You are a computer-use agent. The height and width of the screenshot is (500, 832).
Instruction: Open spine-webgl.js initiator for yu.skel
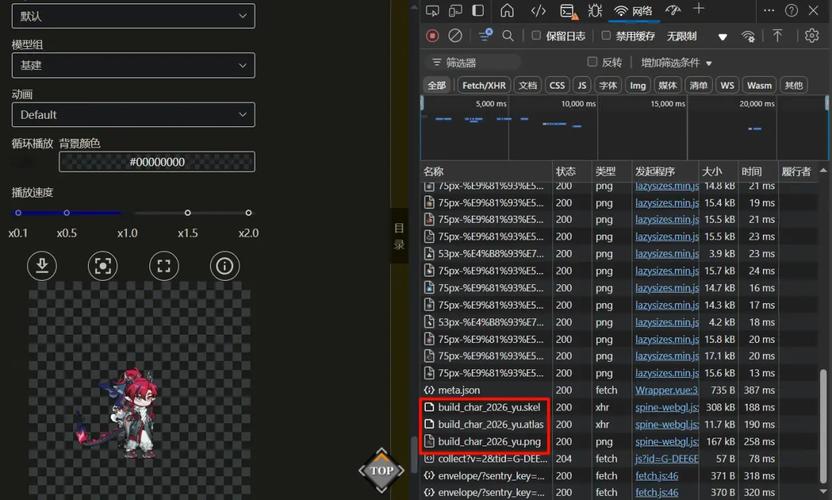coord(666,407)
